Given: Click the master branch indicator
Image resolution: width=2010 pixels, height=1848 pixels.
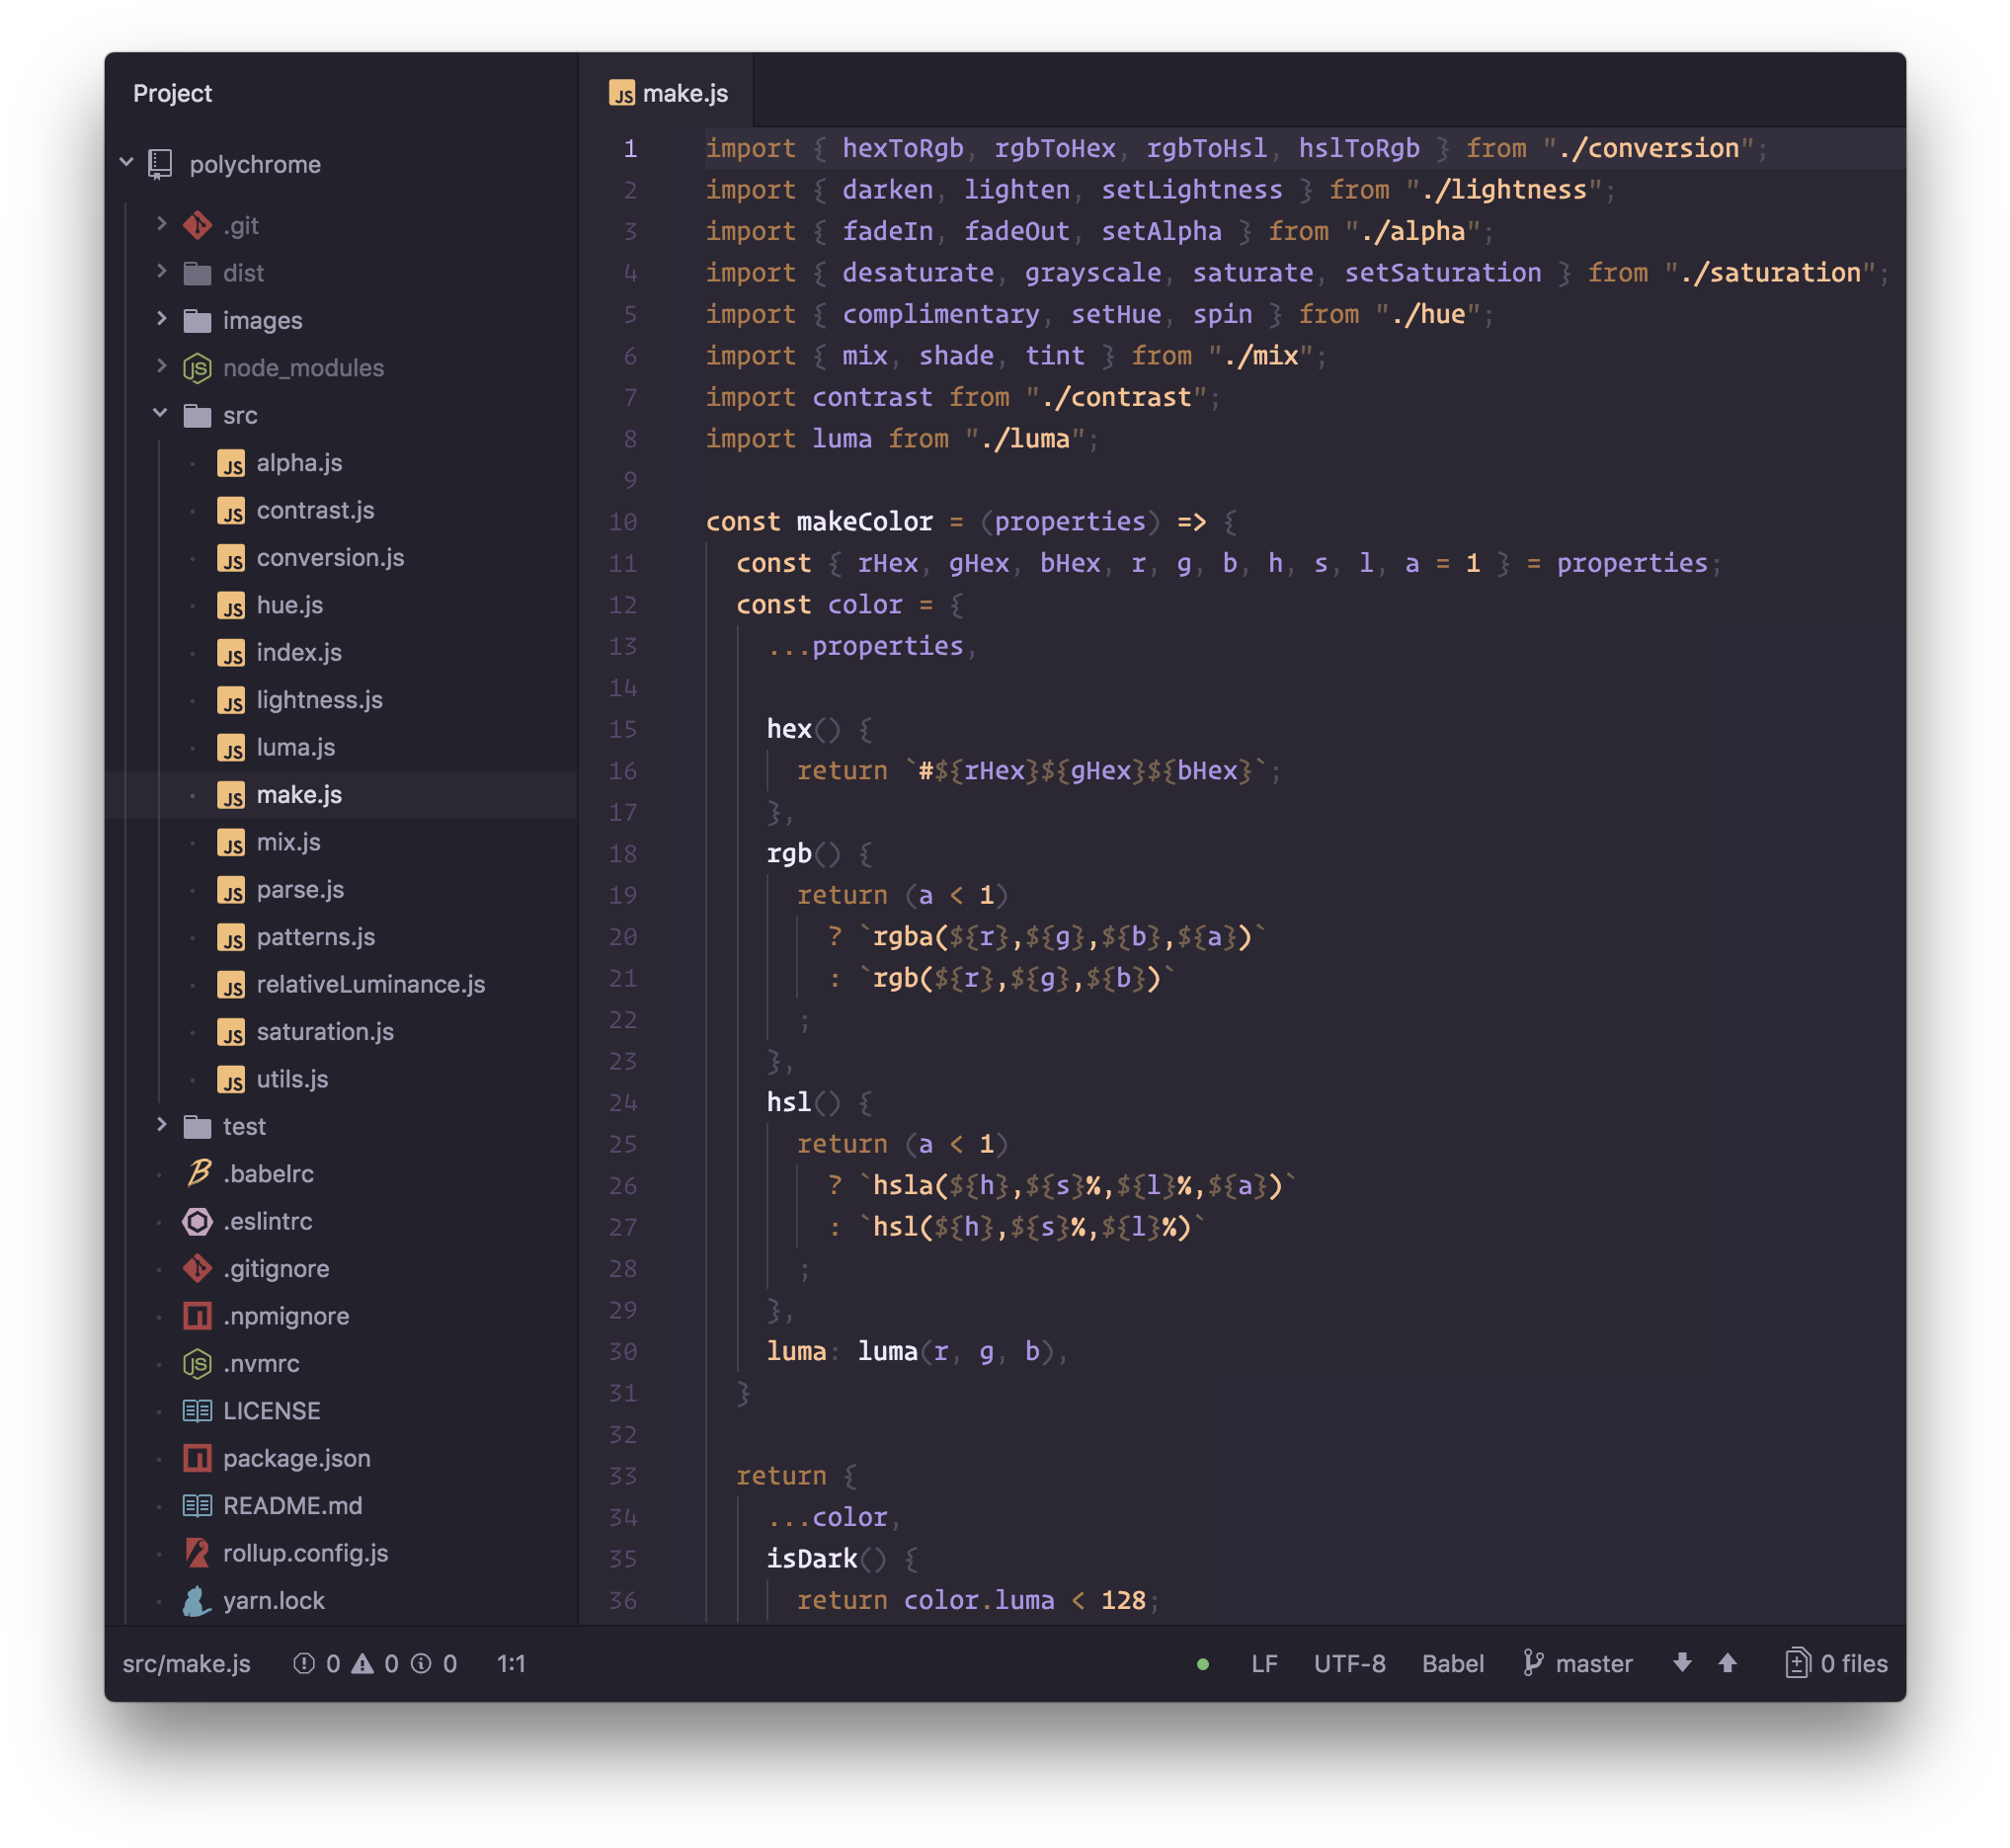Looking at the screenshot, I should pos(1577,1663).
